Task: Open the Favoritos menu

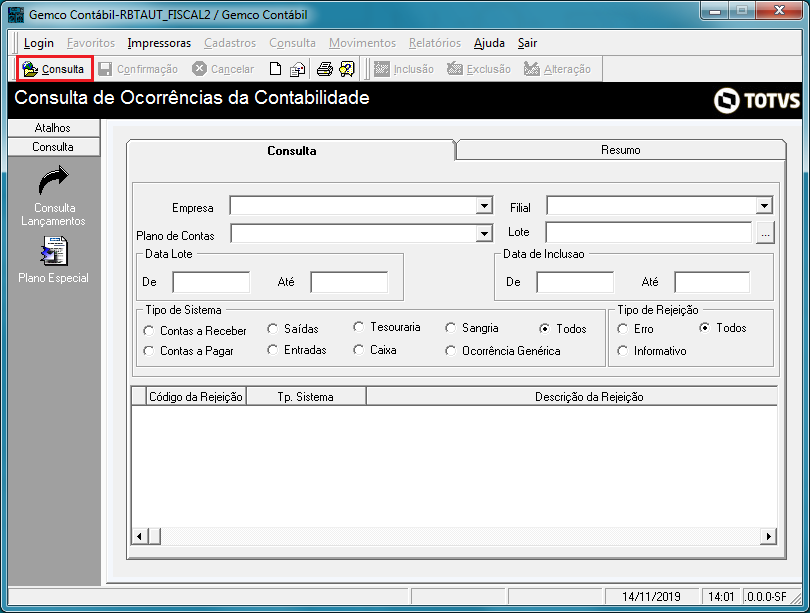Action: (91, 43)
